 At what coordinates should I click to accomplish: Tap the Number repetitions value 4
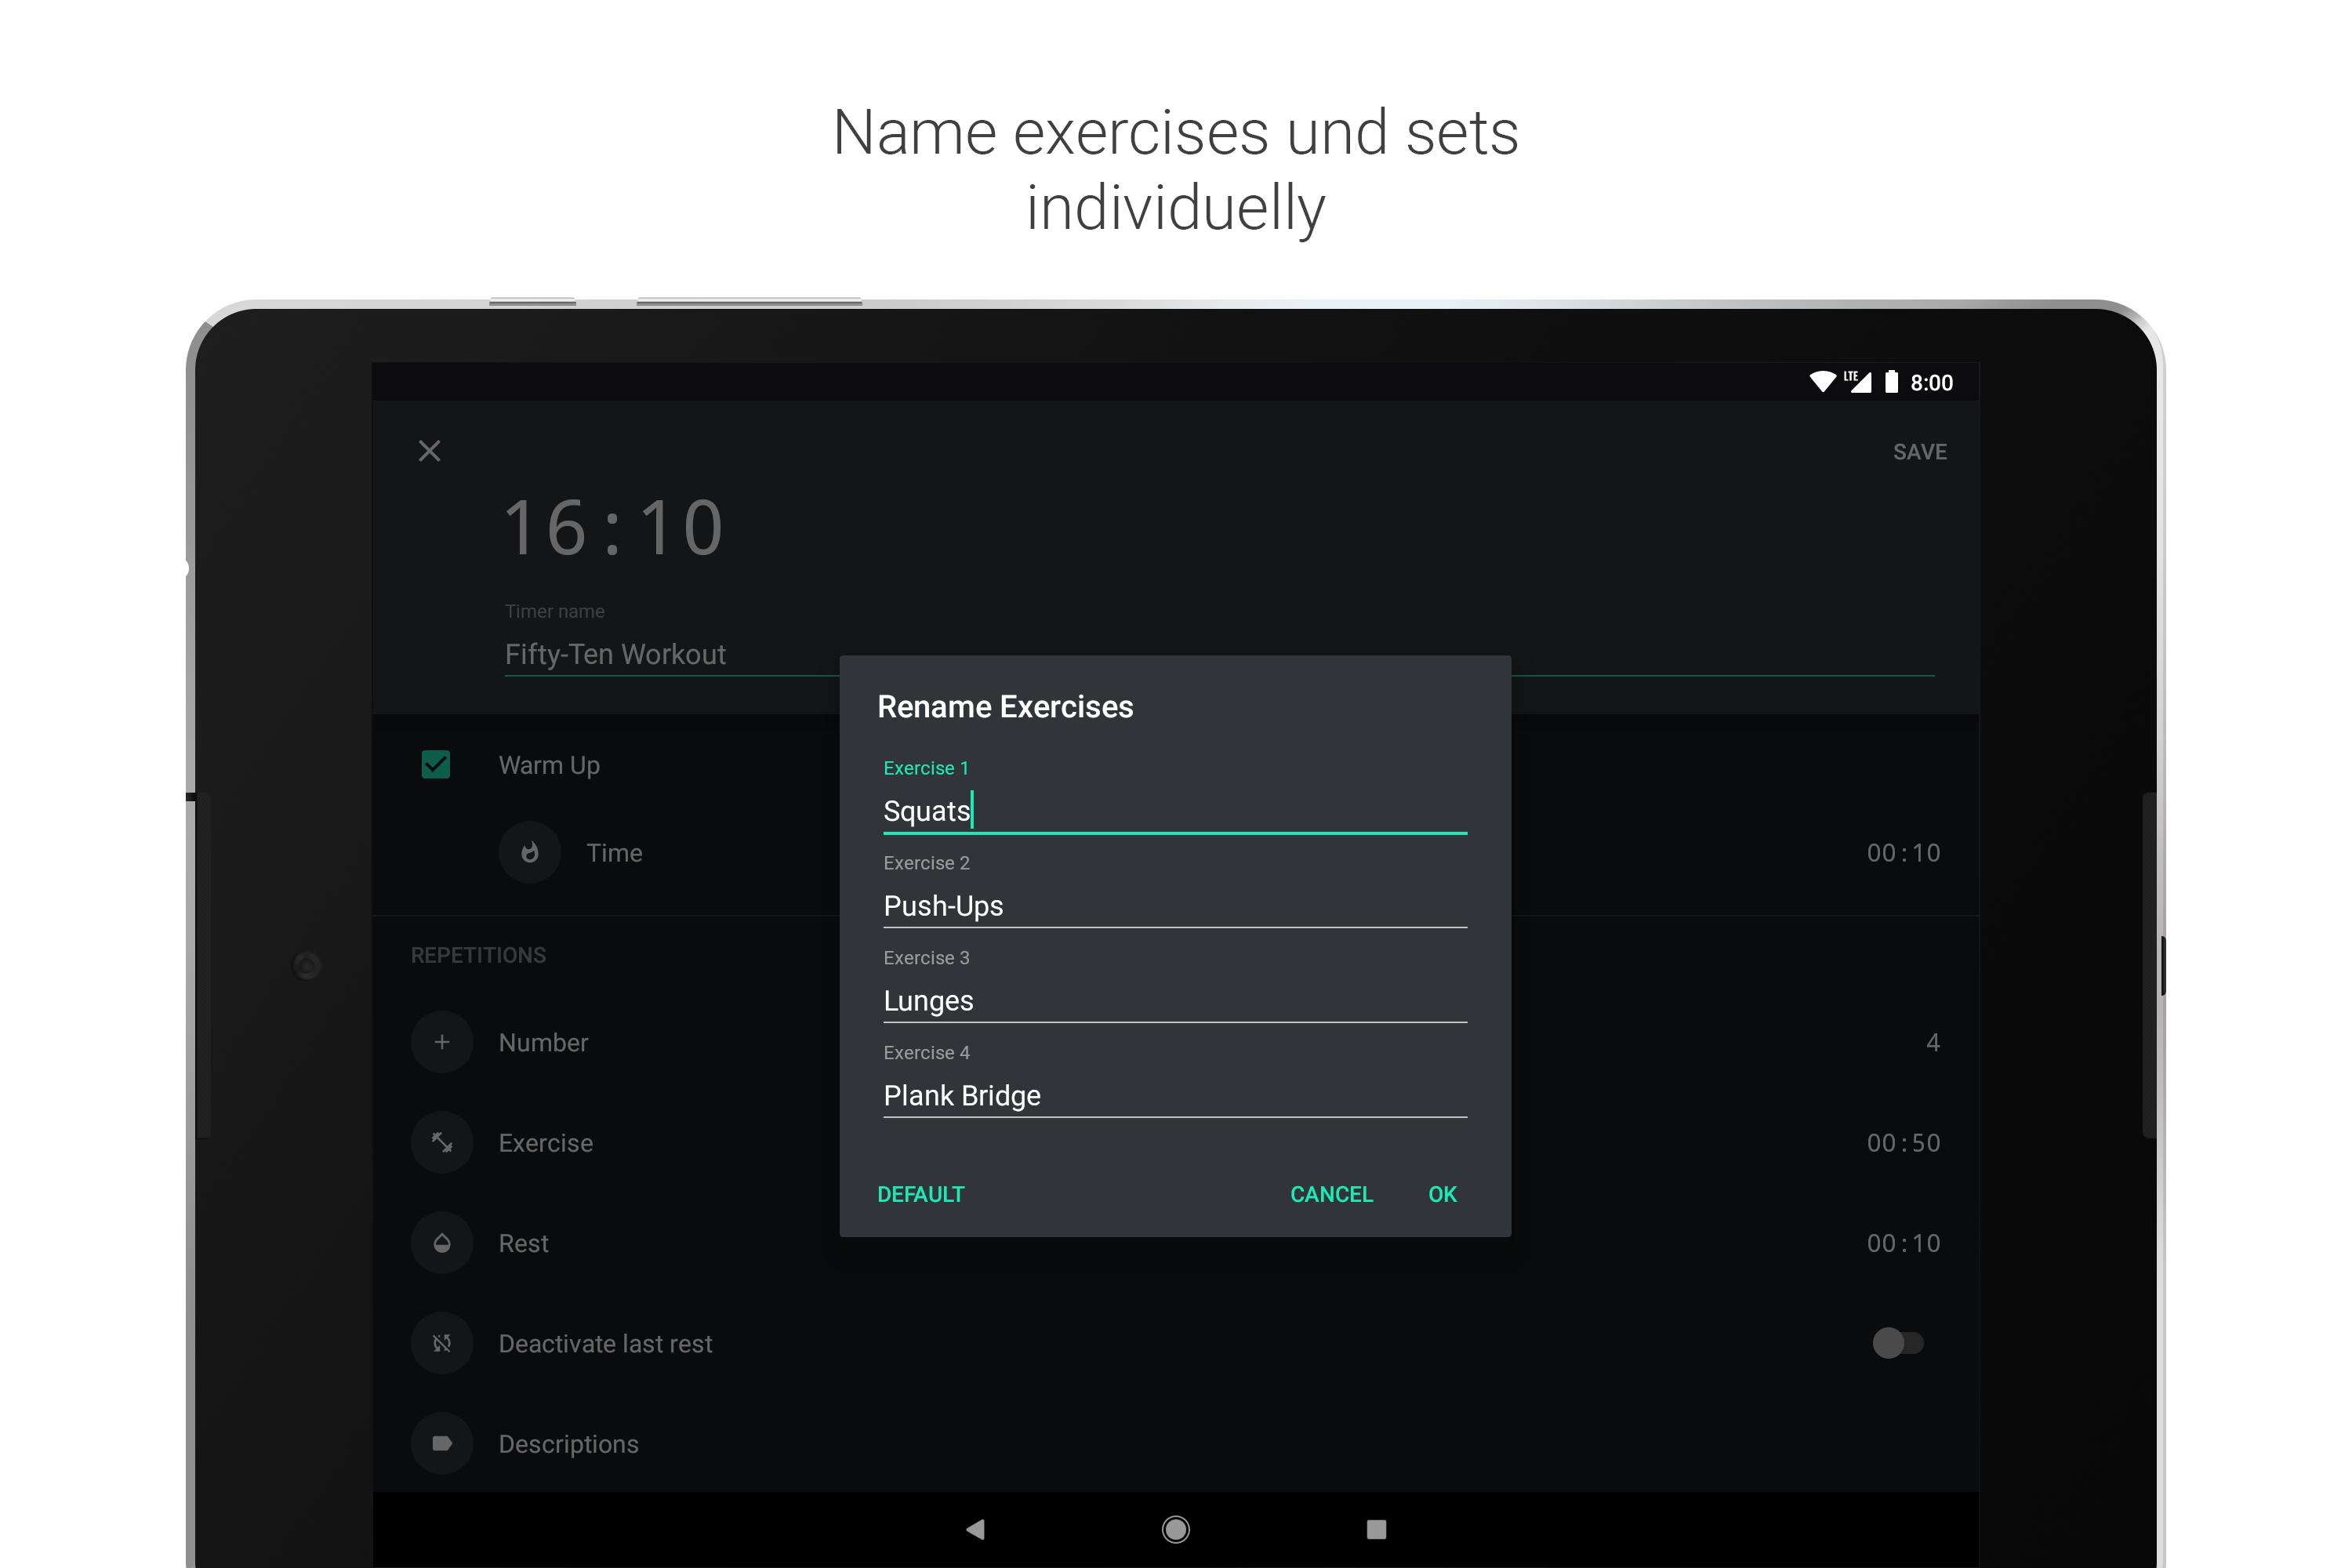1932,1043
